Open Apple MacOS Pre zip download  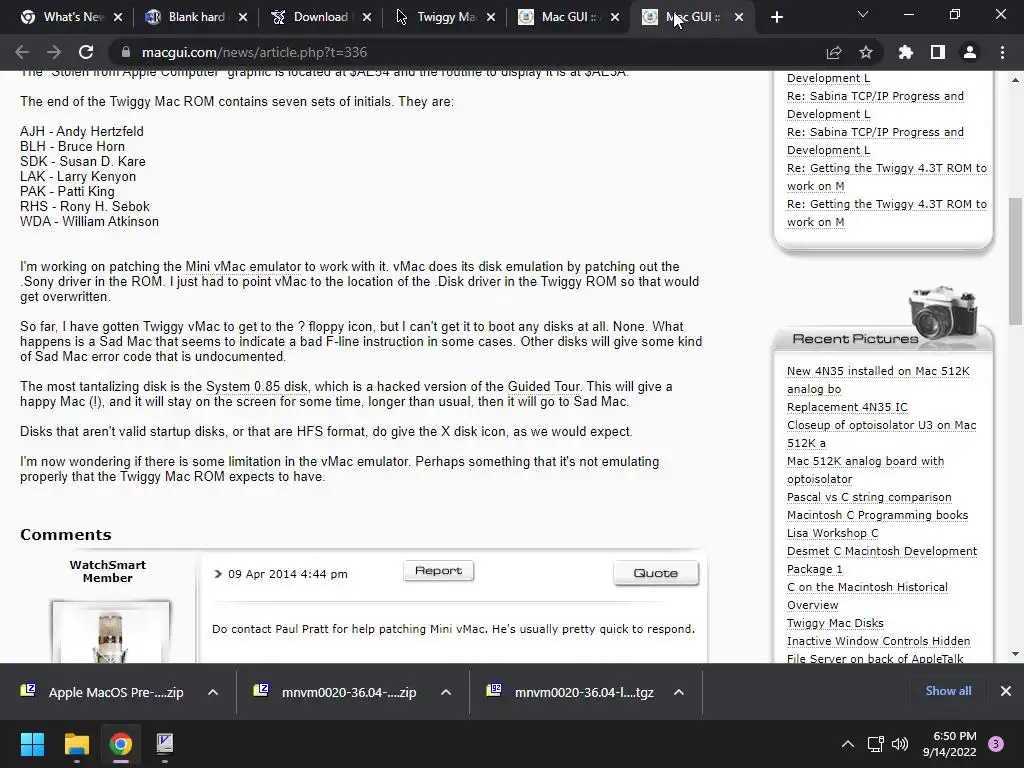[x=104, y=692]
